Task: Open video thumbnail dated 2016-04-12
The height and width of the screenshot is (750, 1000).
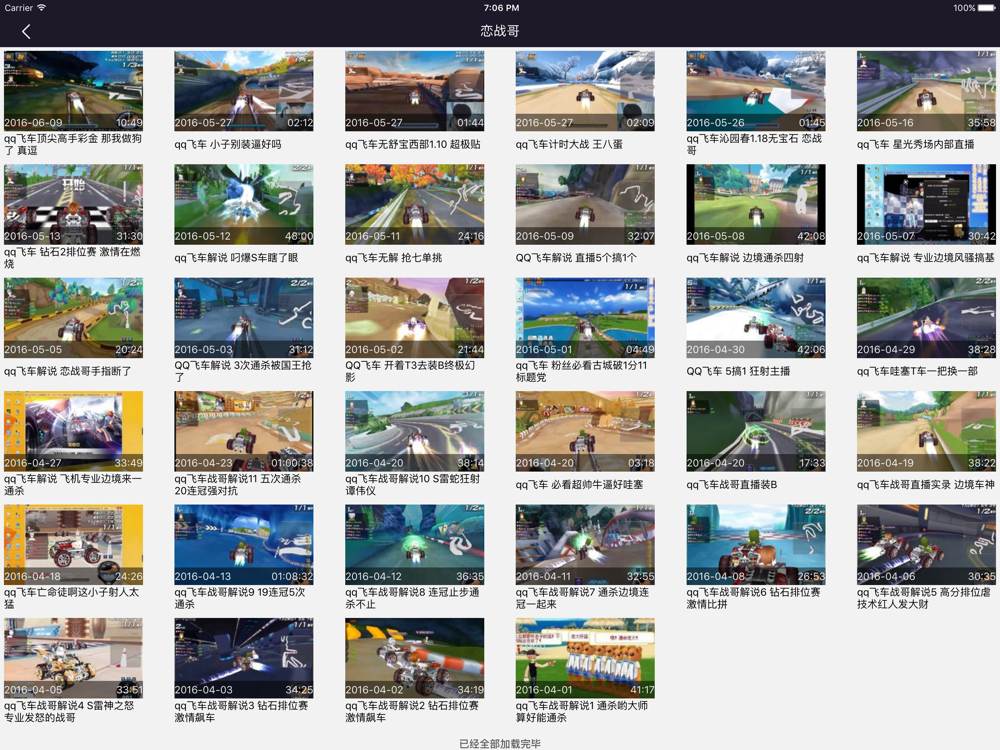Action: click(415, 545)
